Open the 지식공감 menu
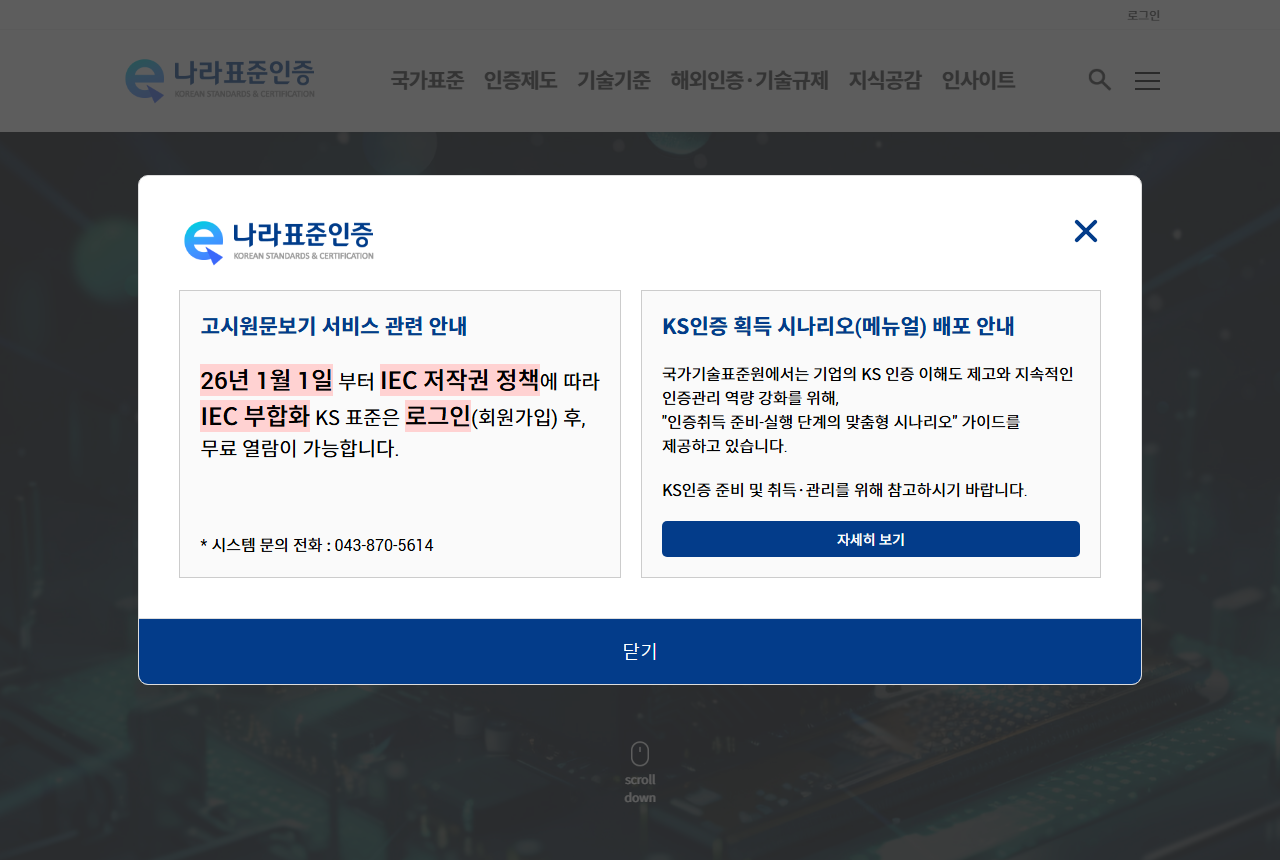Image resolution: width=1280 pixels, height=860 pixels. (885, 80)
